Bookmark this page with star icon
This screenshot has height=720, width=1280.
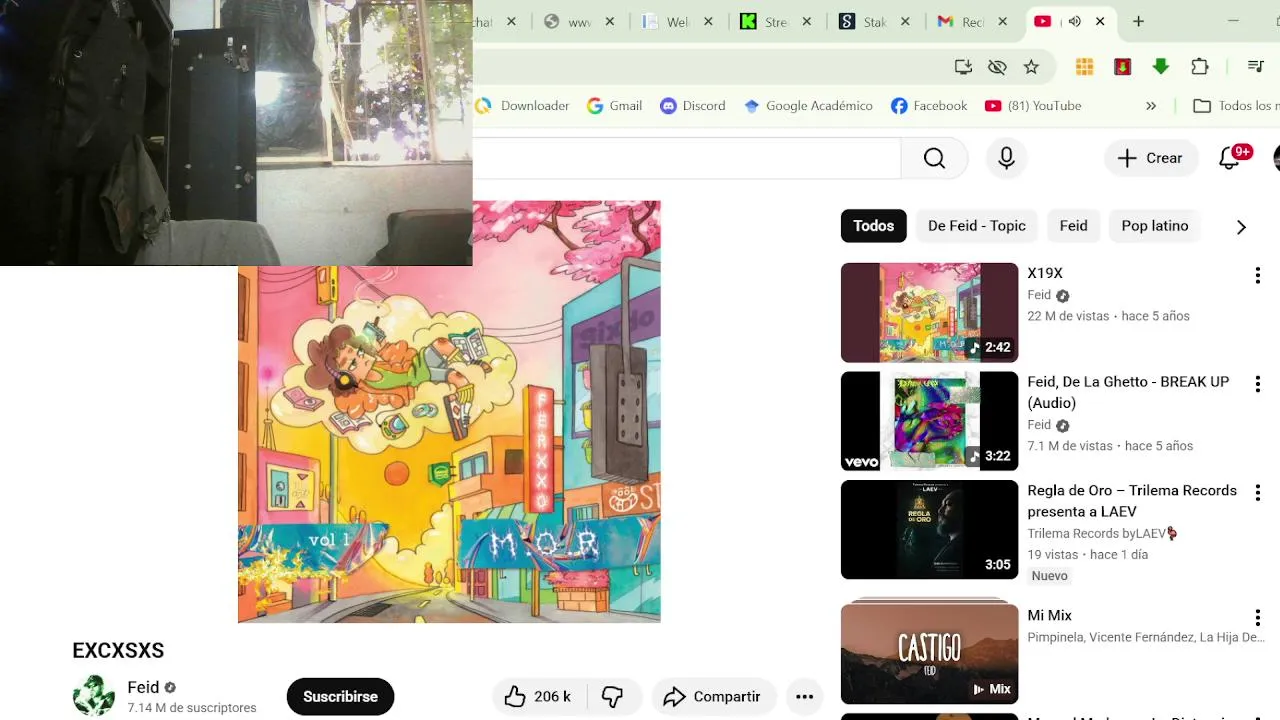point(1031,67)
